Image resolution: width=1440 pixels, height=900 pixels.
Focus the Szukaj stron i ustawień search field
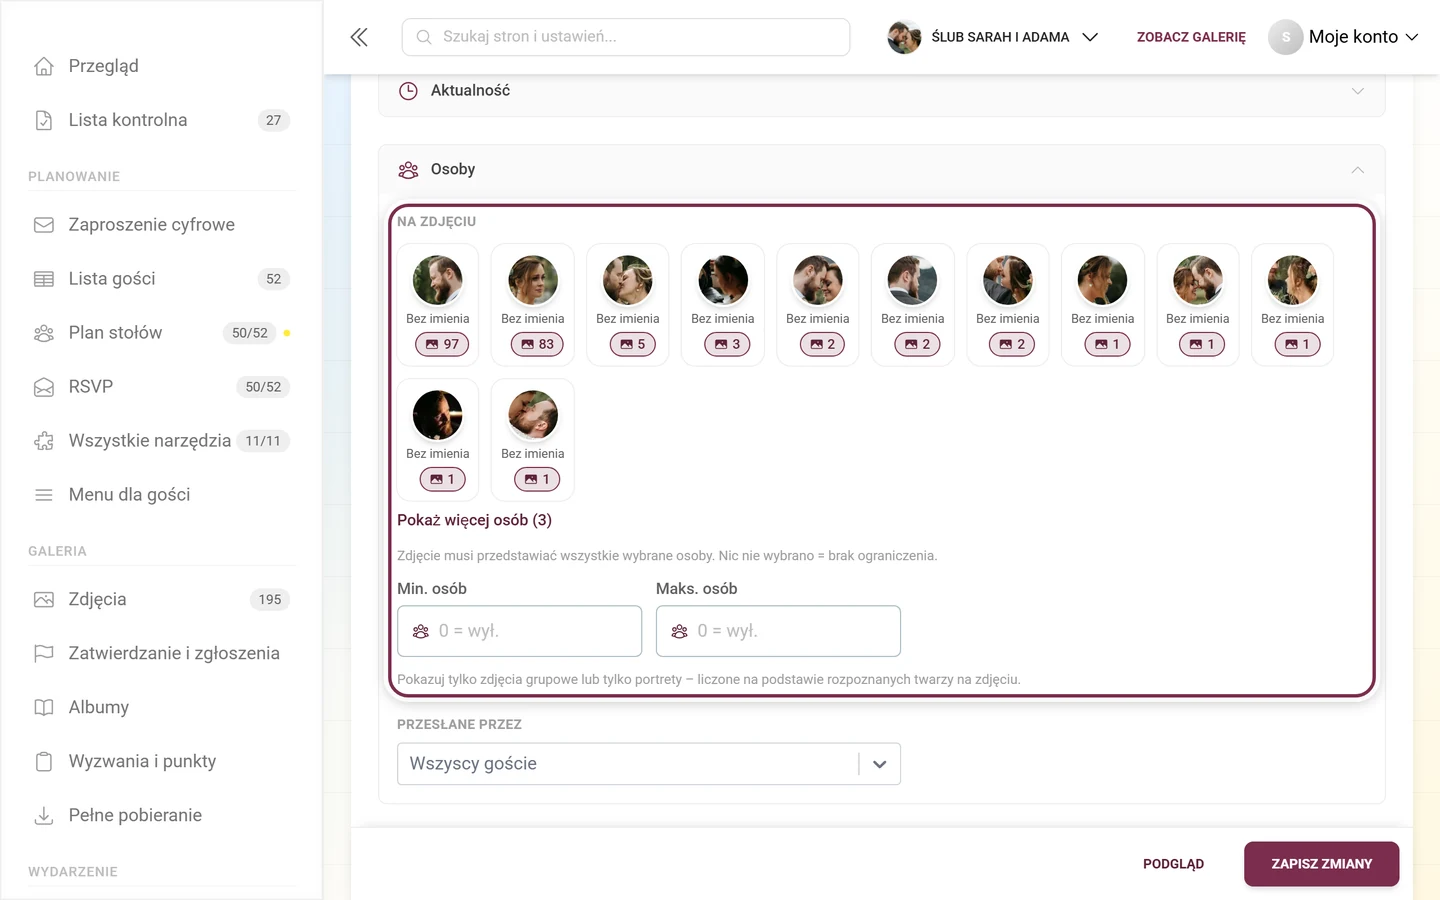click(626, 37)
